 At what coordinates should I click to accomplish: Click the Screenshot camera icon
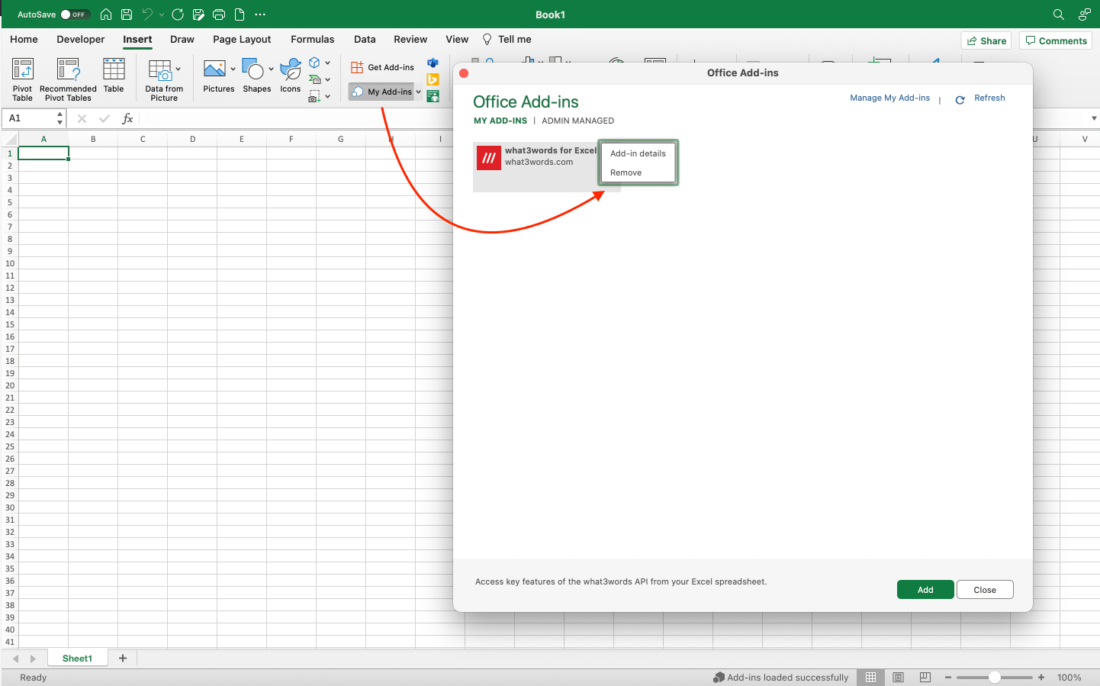pos(314,96)
